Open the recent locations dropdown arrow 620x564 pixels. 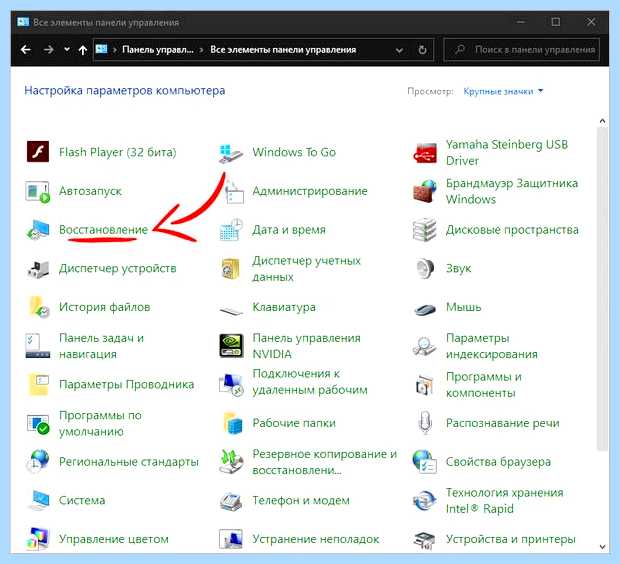click(67, 49)
